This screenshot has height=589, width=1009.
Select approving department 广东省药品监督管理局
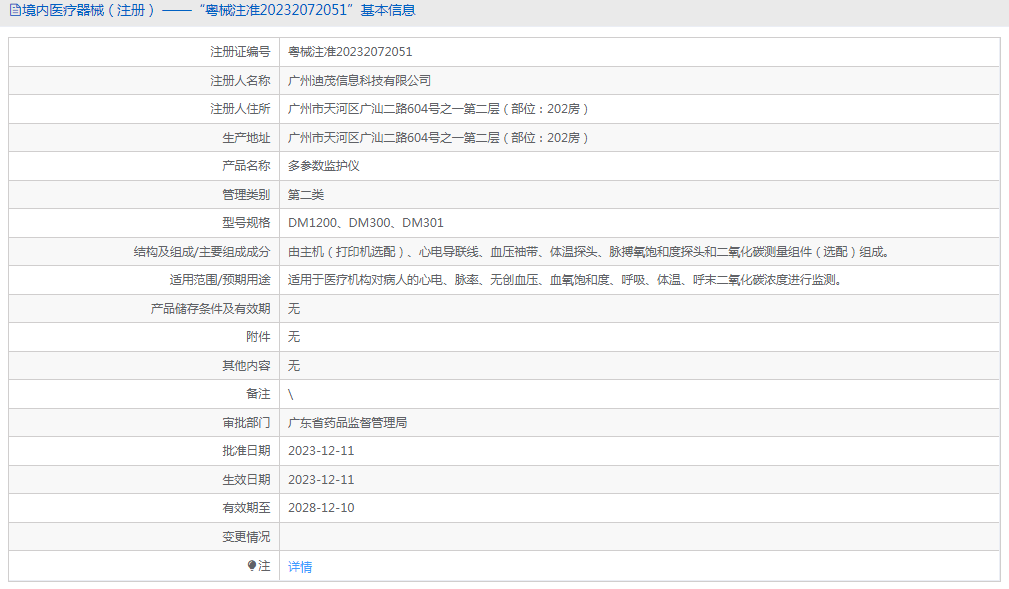[x=347, y=422]
